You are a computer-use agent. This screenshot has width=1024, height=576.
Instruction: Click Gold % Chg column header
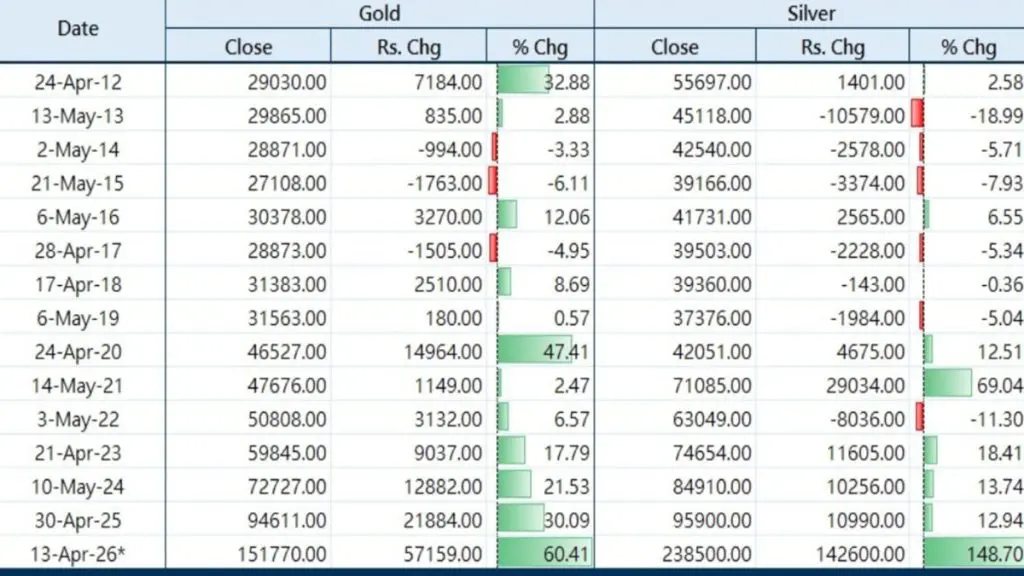pyautogui.click(x=540, y=46)
